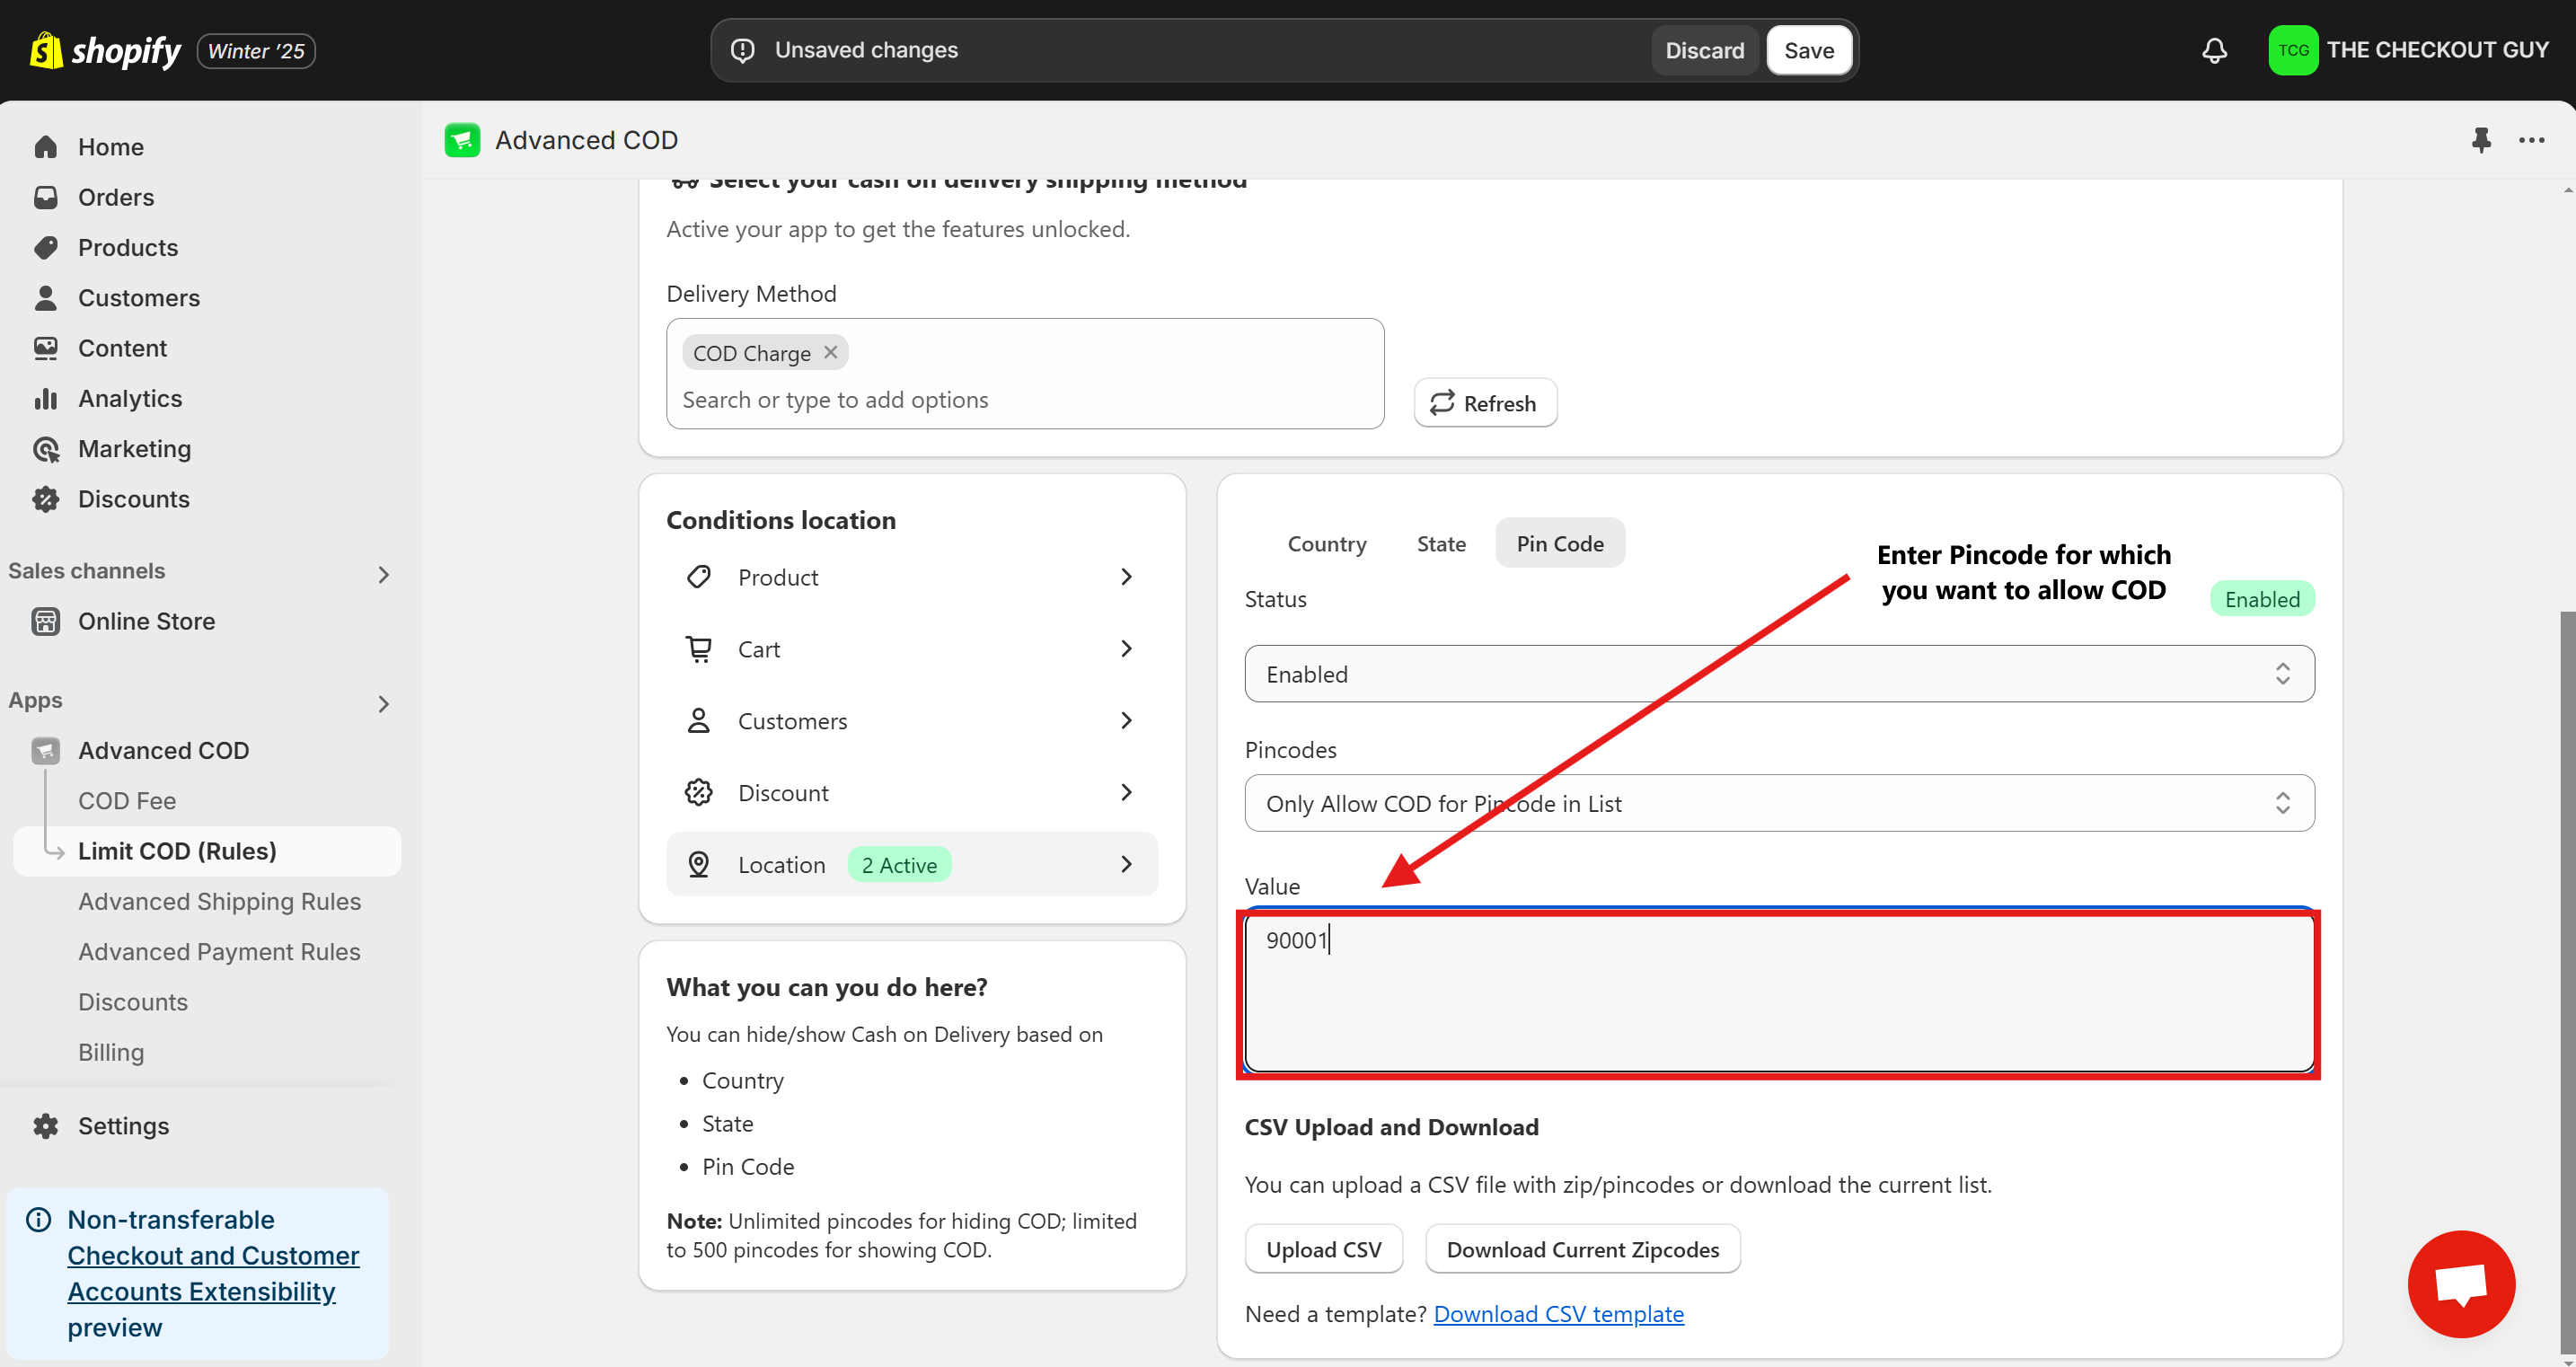The image size is (2576, 1367).
Task: Click the Advanced COD sidebar app icon
Action: tap(46, 751)
